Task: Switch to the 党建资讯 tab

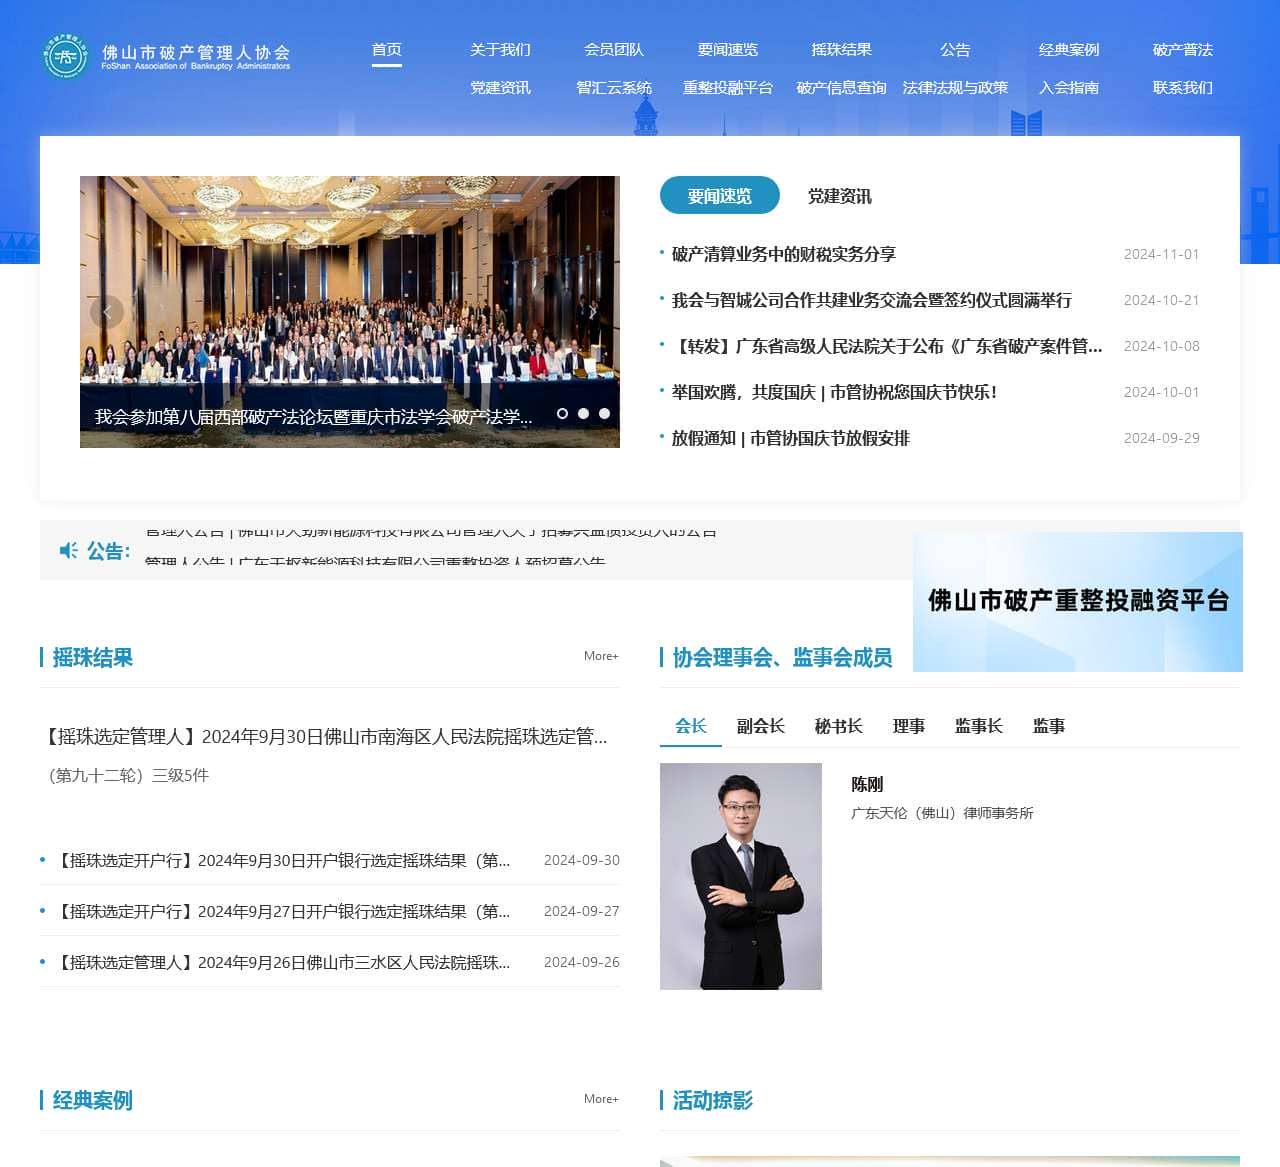Action: tap(841, 196)
